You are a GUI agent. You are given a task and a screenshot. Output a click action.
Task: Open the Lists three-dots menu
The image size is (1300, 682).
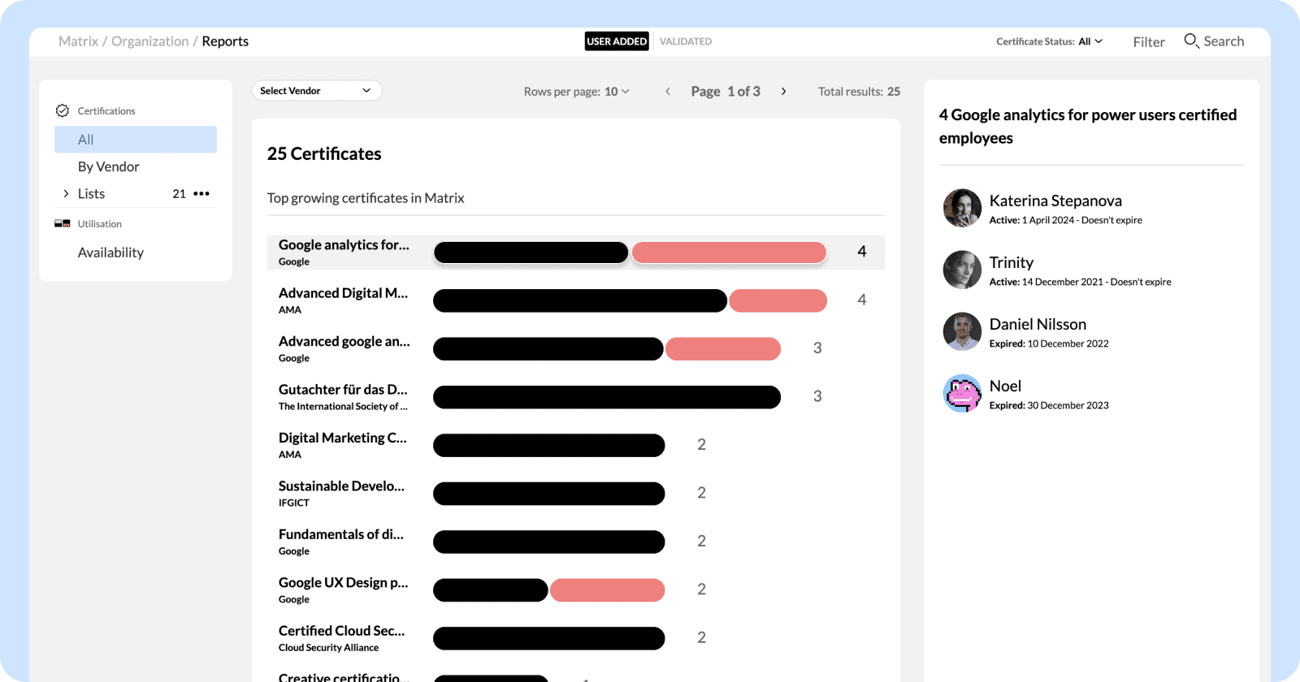[202, 194]
